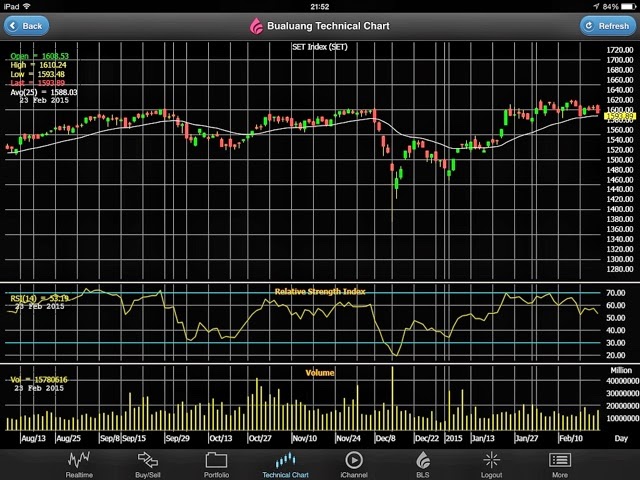The image size is (640, 480).
Task: Refresh the technical chart
Action: coord(608,26)
